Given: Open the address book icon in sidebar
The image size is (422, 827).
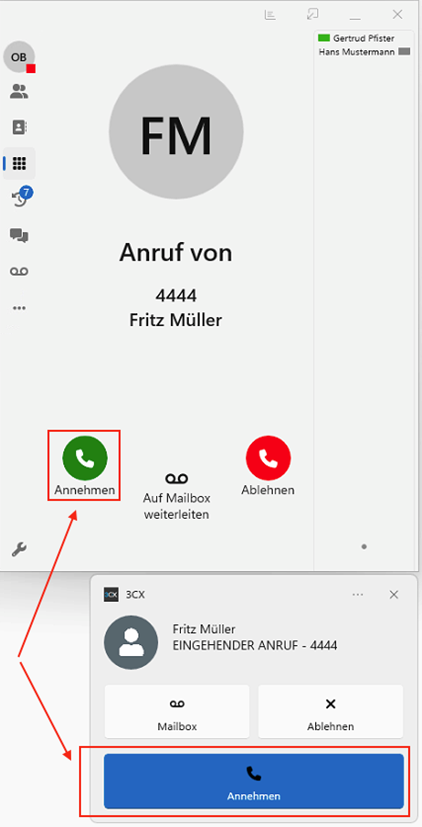Looking at the screenshot, I should point(20,127).
